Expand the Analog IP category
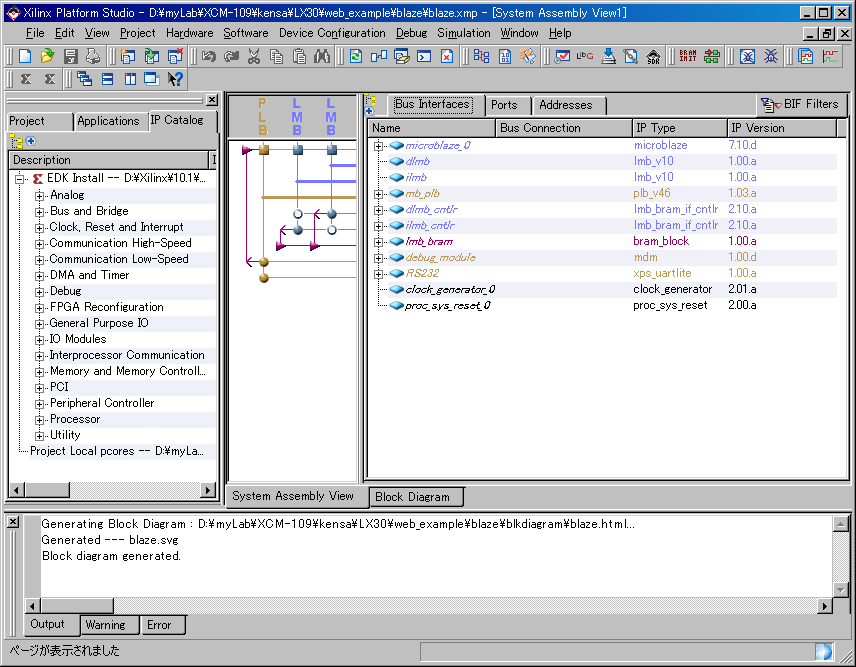856x667 pixels. click(x=40, y=196)
